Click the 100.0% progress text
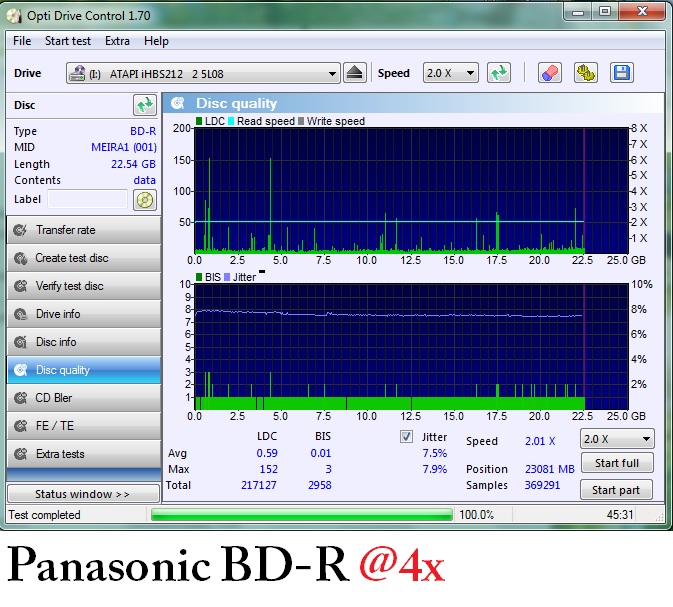 pos(476,515)
